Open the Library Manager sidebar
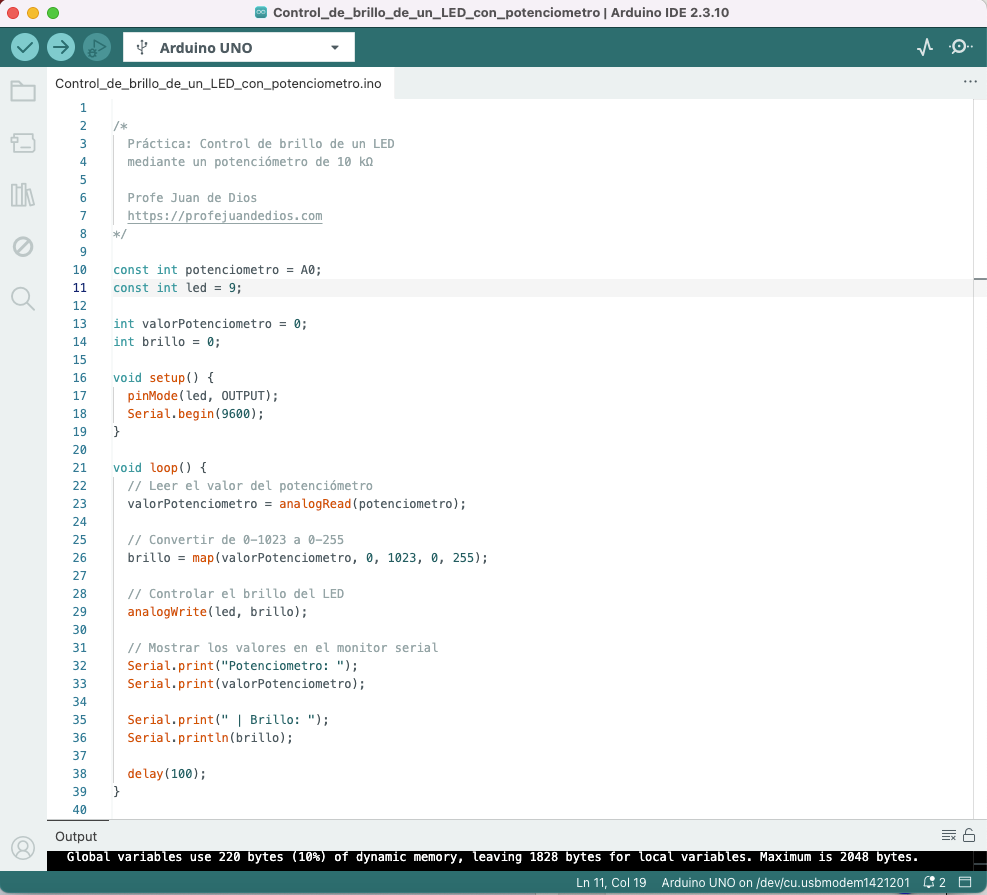This screenshot has width=987, height=895. click(23, 195)
